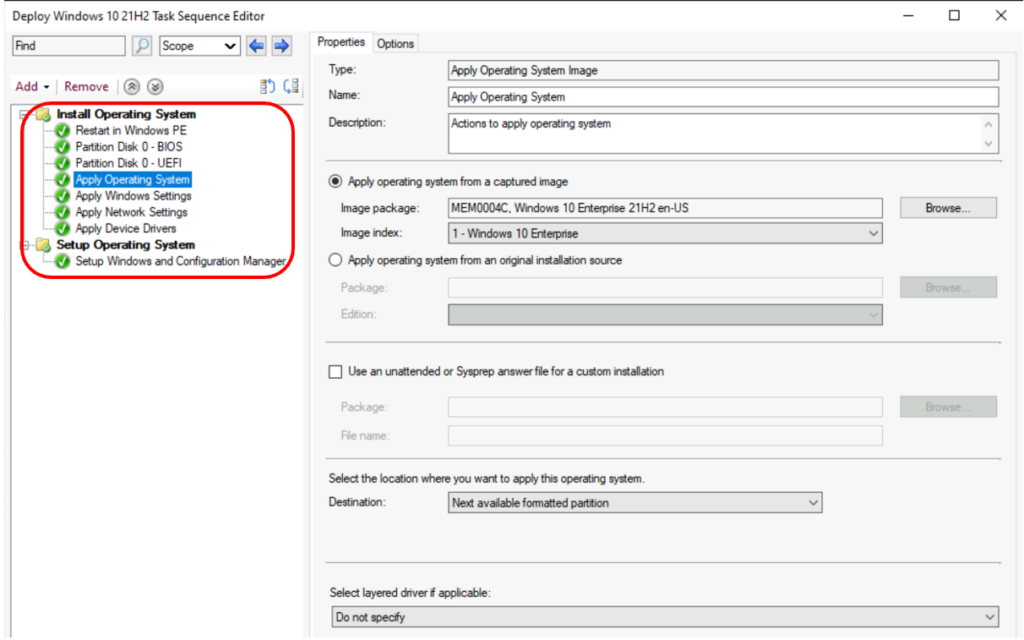The image size is (1024, 640).
Task: Click the Name field
Action: pyautogui.click(x=723, y=97)
